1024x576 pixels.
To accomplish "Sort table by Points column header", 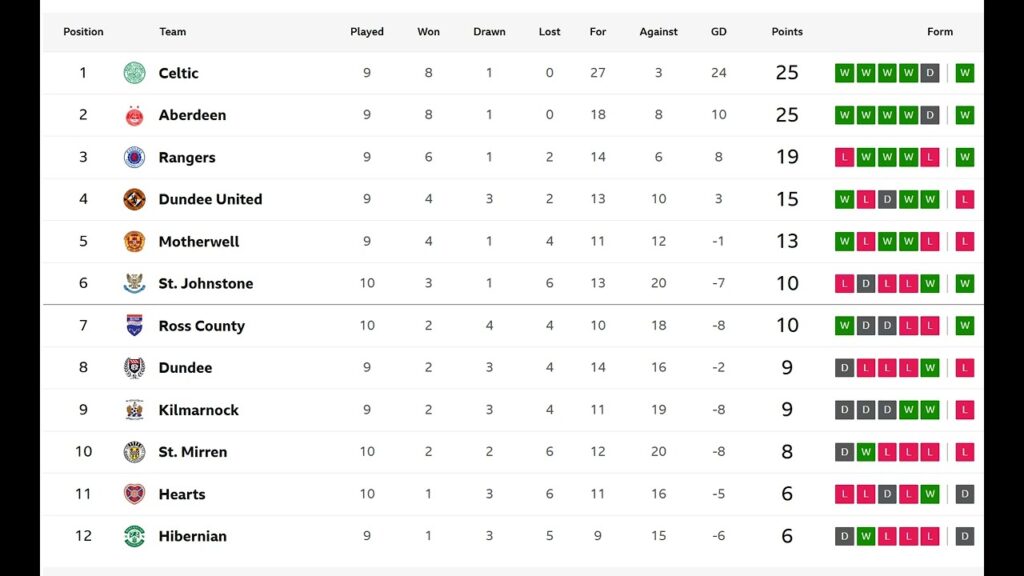I will coord(787,32).
